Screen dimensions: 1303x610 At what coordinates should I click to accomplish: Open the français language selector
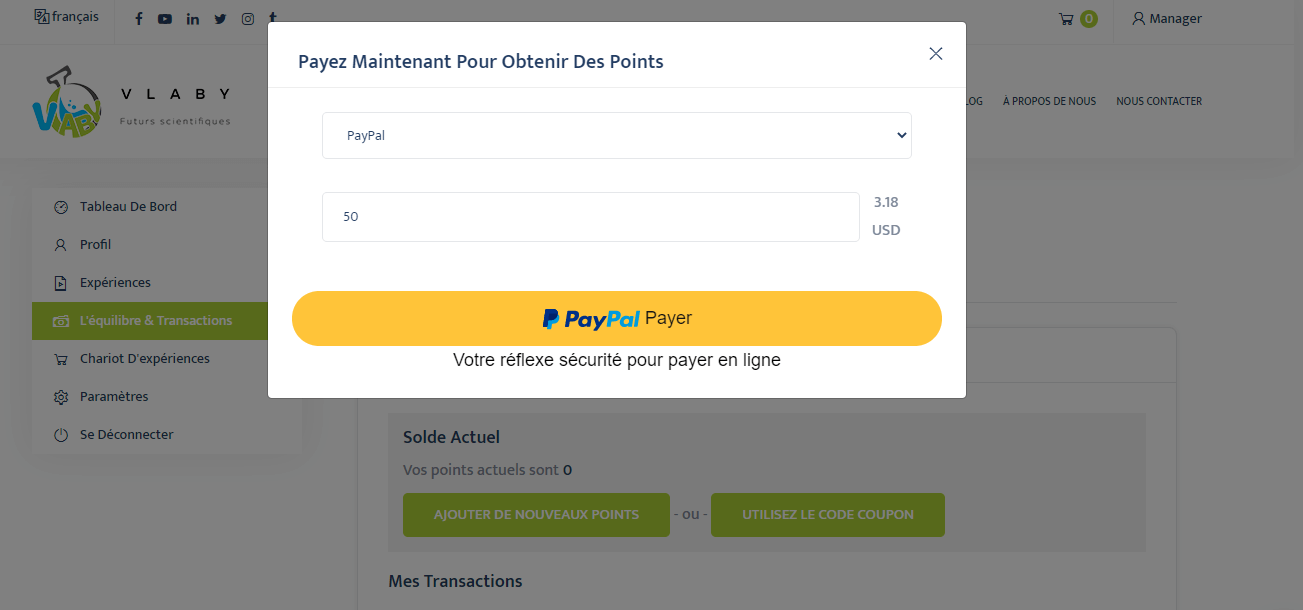click(66, 17)
